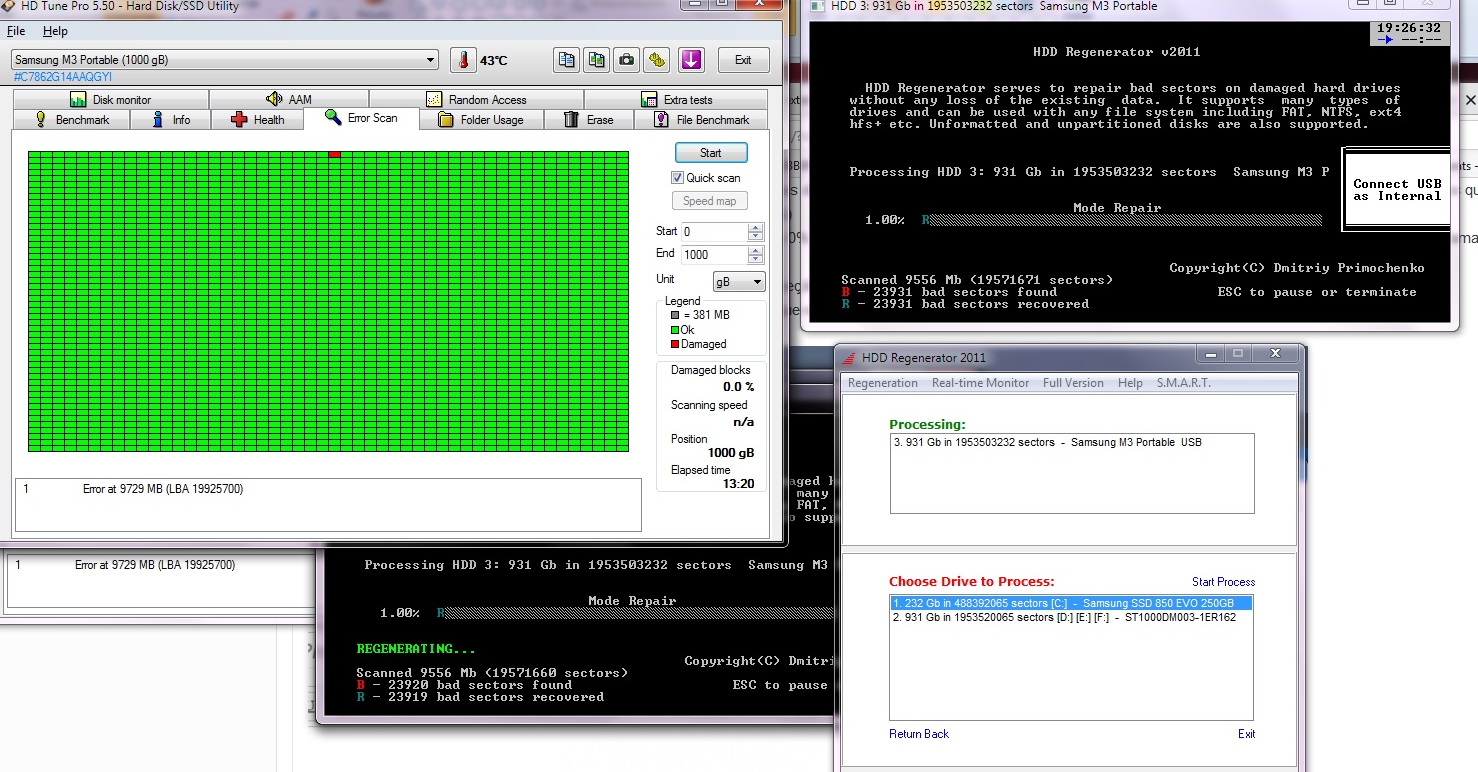Open the Disk monitor tab
Screen dimensions: 1478x772
pyautogui.click(x=110, y=100)
